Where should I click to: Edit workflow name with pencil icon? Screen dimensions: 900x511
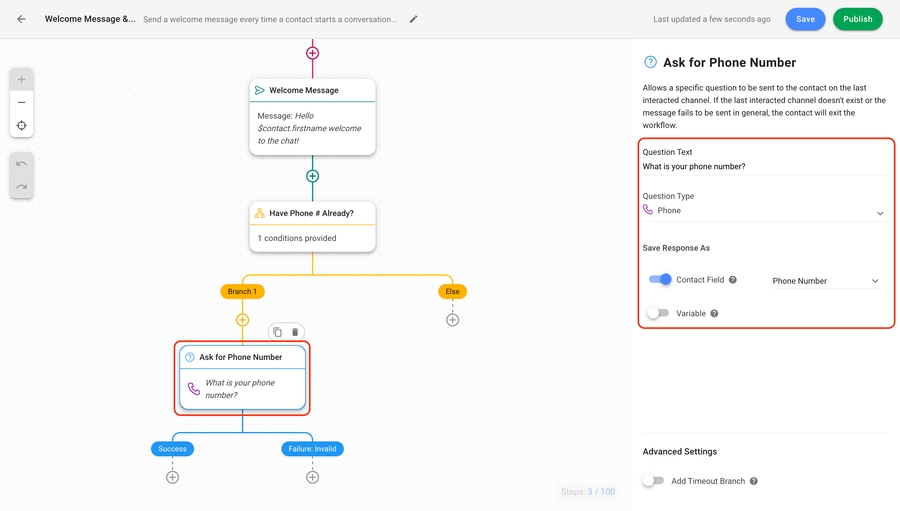[414, 19]
